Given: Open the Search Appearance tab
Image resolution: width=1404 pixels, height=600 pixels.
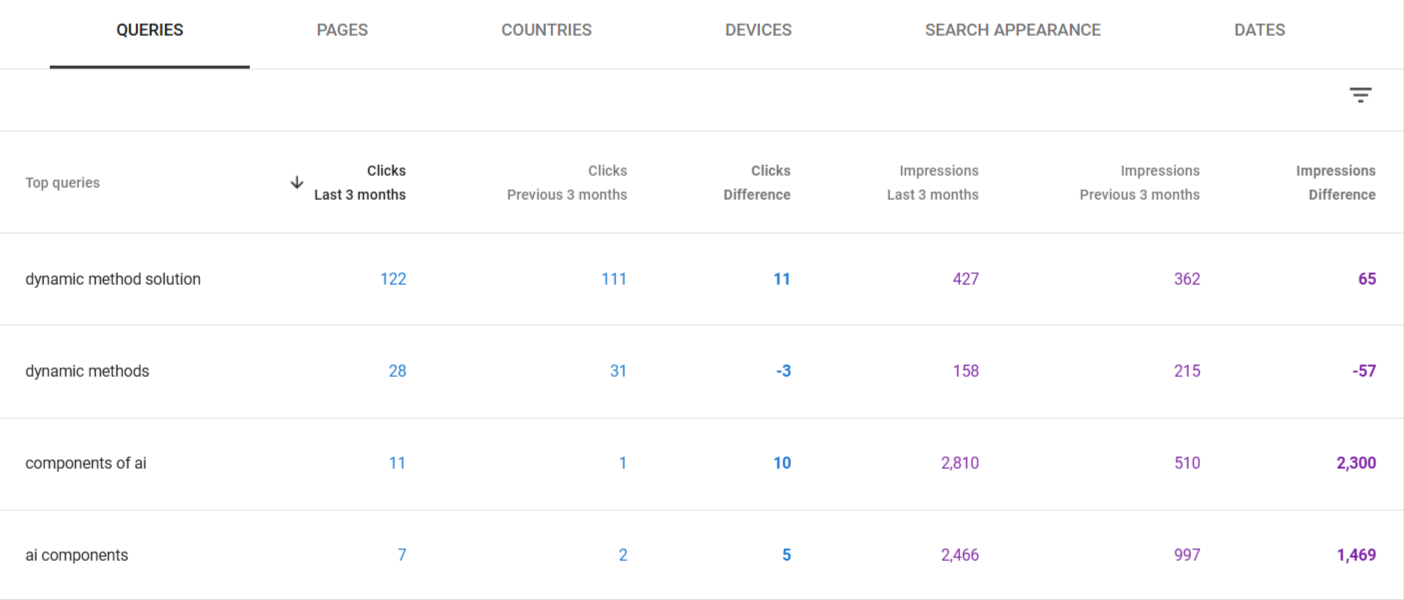Looking at the screenshot, I should point(1012,30).
